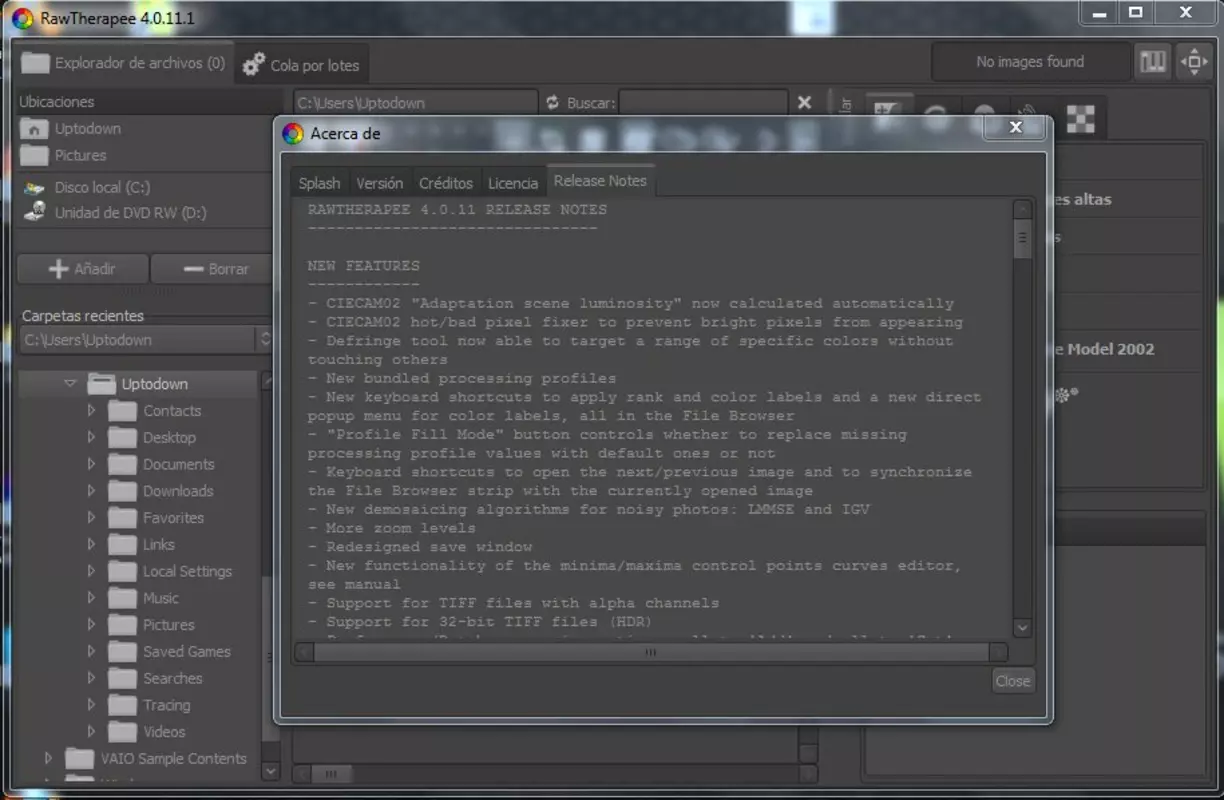Select the Videos folder
Viewport: 1224px width, 800px height.
tap(164, 732)
